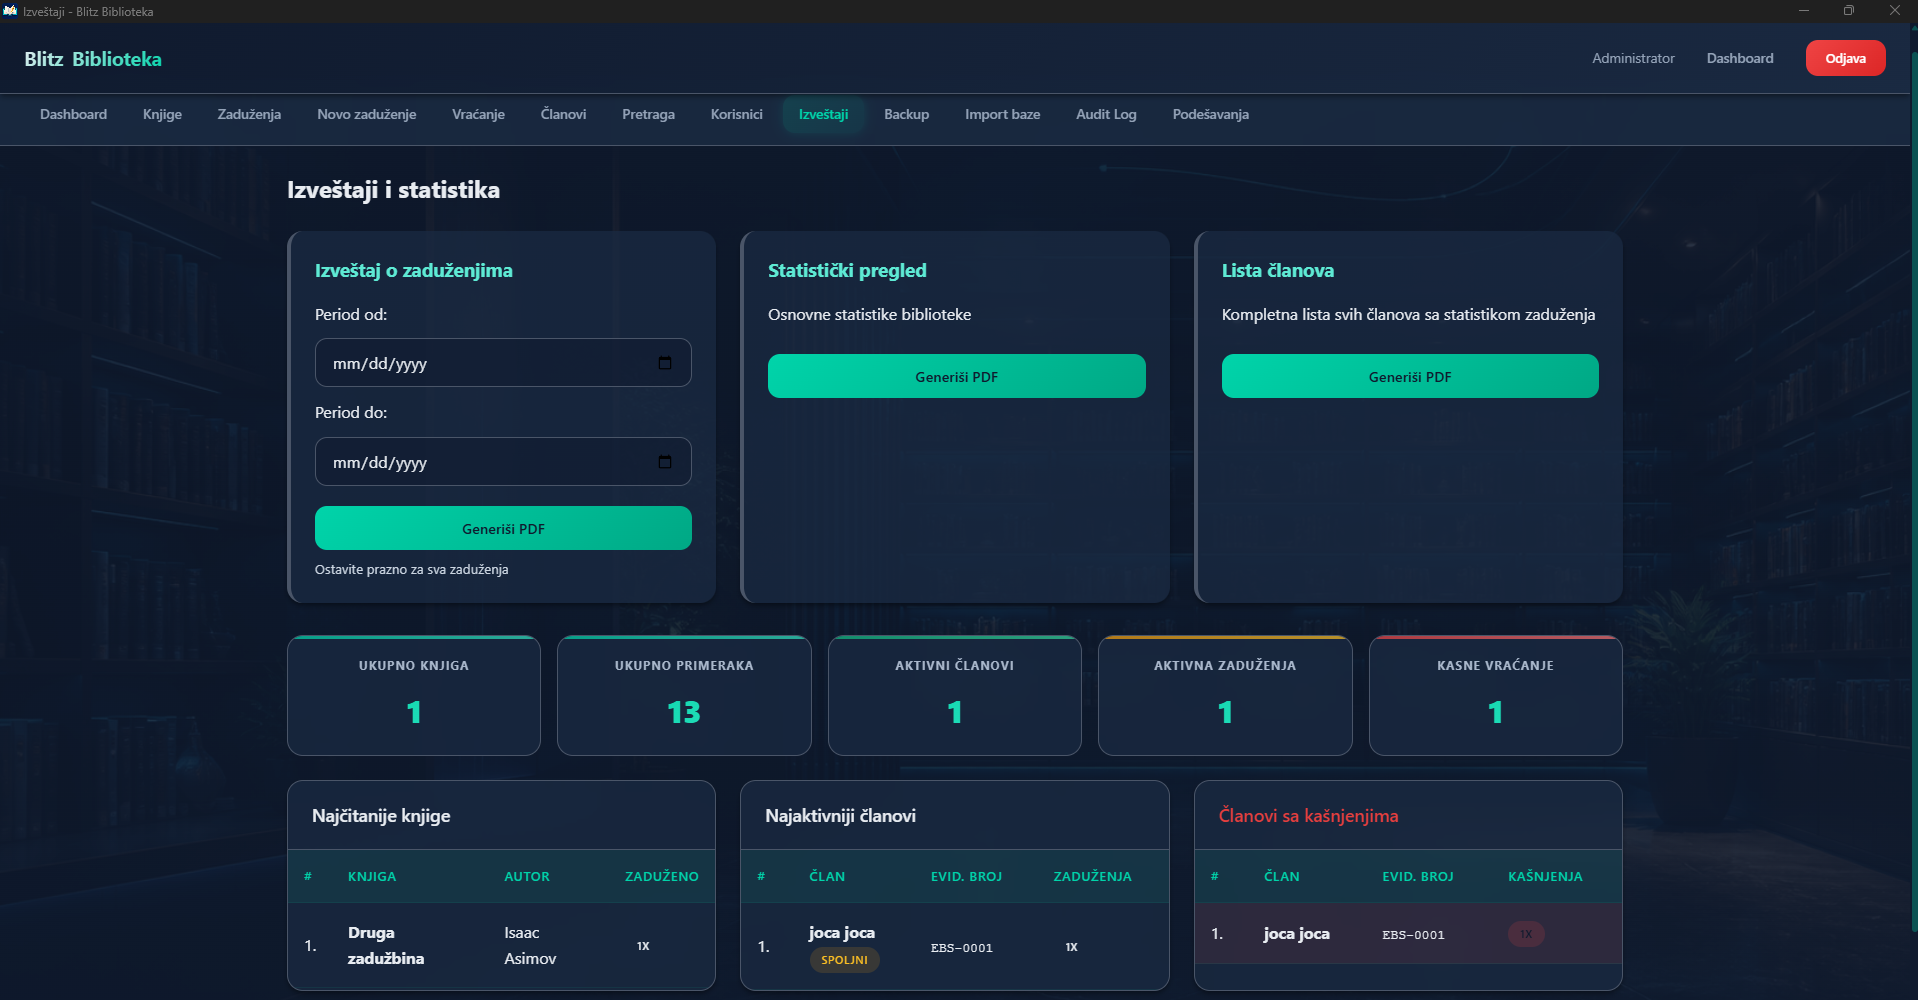Click the Kasne vraćanje stat card
Screen dimensions: 1918x1000
1495,695
